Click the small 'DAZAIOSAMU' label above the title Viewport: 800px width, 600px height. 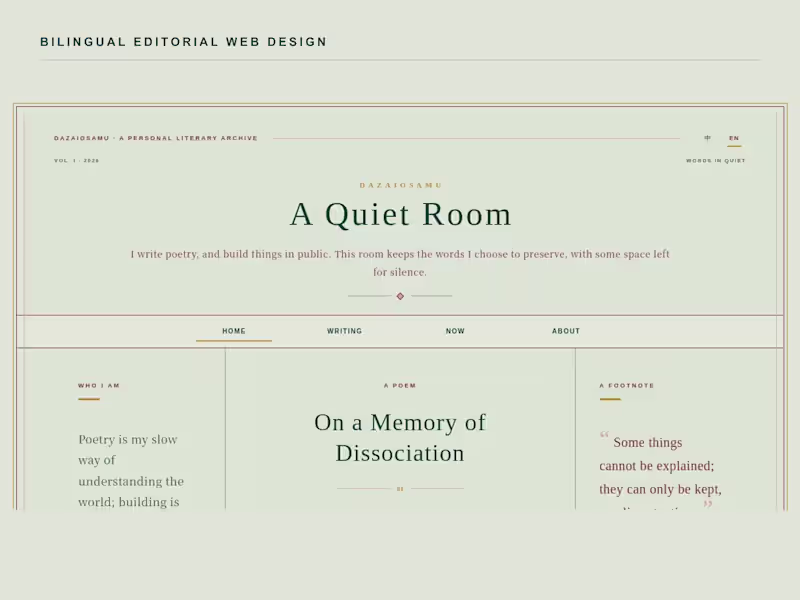pos(401,185)
